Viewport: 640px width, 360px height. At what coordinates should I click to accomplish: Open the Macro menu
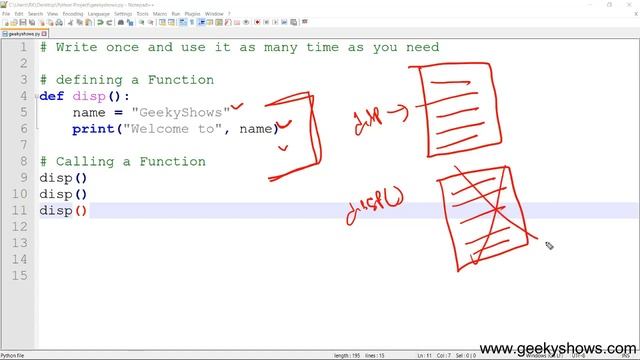click(x=160, y=14)
